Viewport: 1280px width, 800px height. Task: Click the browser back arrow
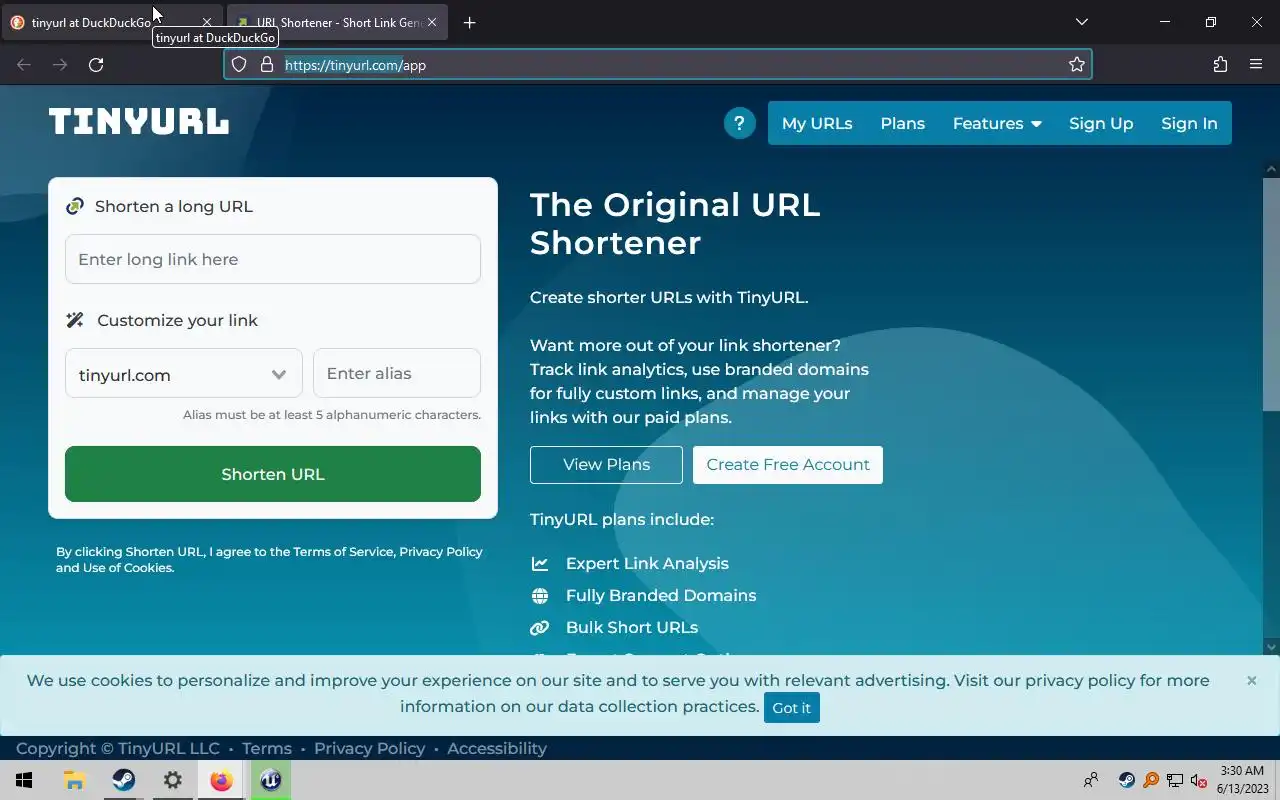click(x=24, y=65)
